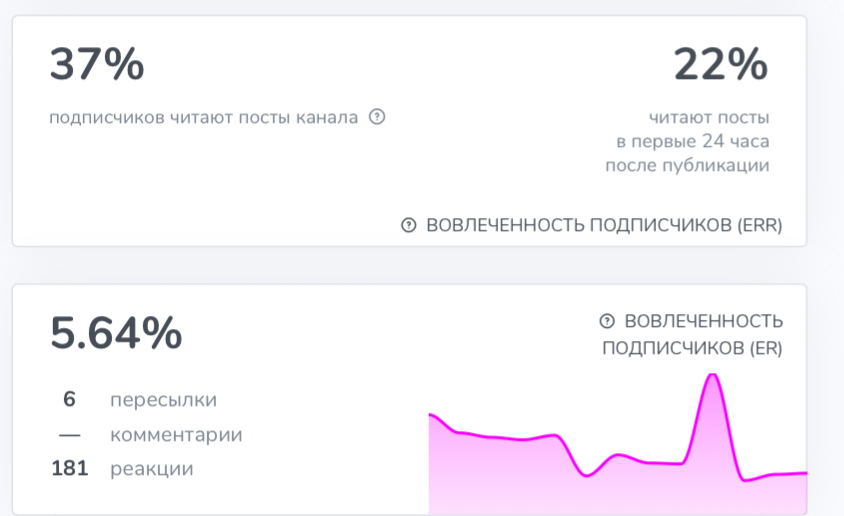
Task: Open help icon for ВОВЛЕЧЕННОСТЬ ПОДПИСЧИКОВ (ER)
Action: [606, 321]
